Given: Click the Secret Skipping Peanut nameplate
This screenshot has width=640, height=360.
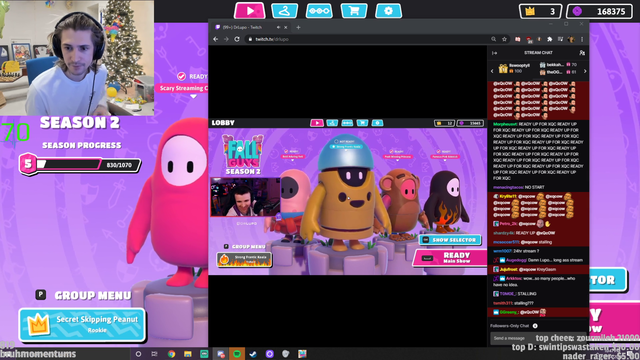Looking at the screenshot, I should (x=82, y=324).
